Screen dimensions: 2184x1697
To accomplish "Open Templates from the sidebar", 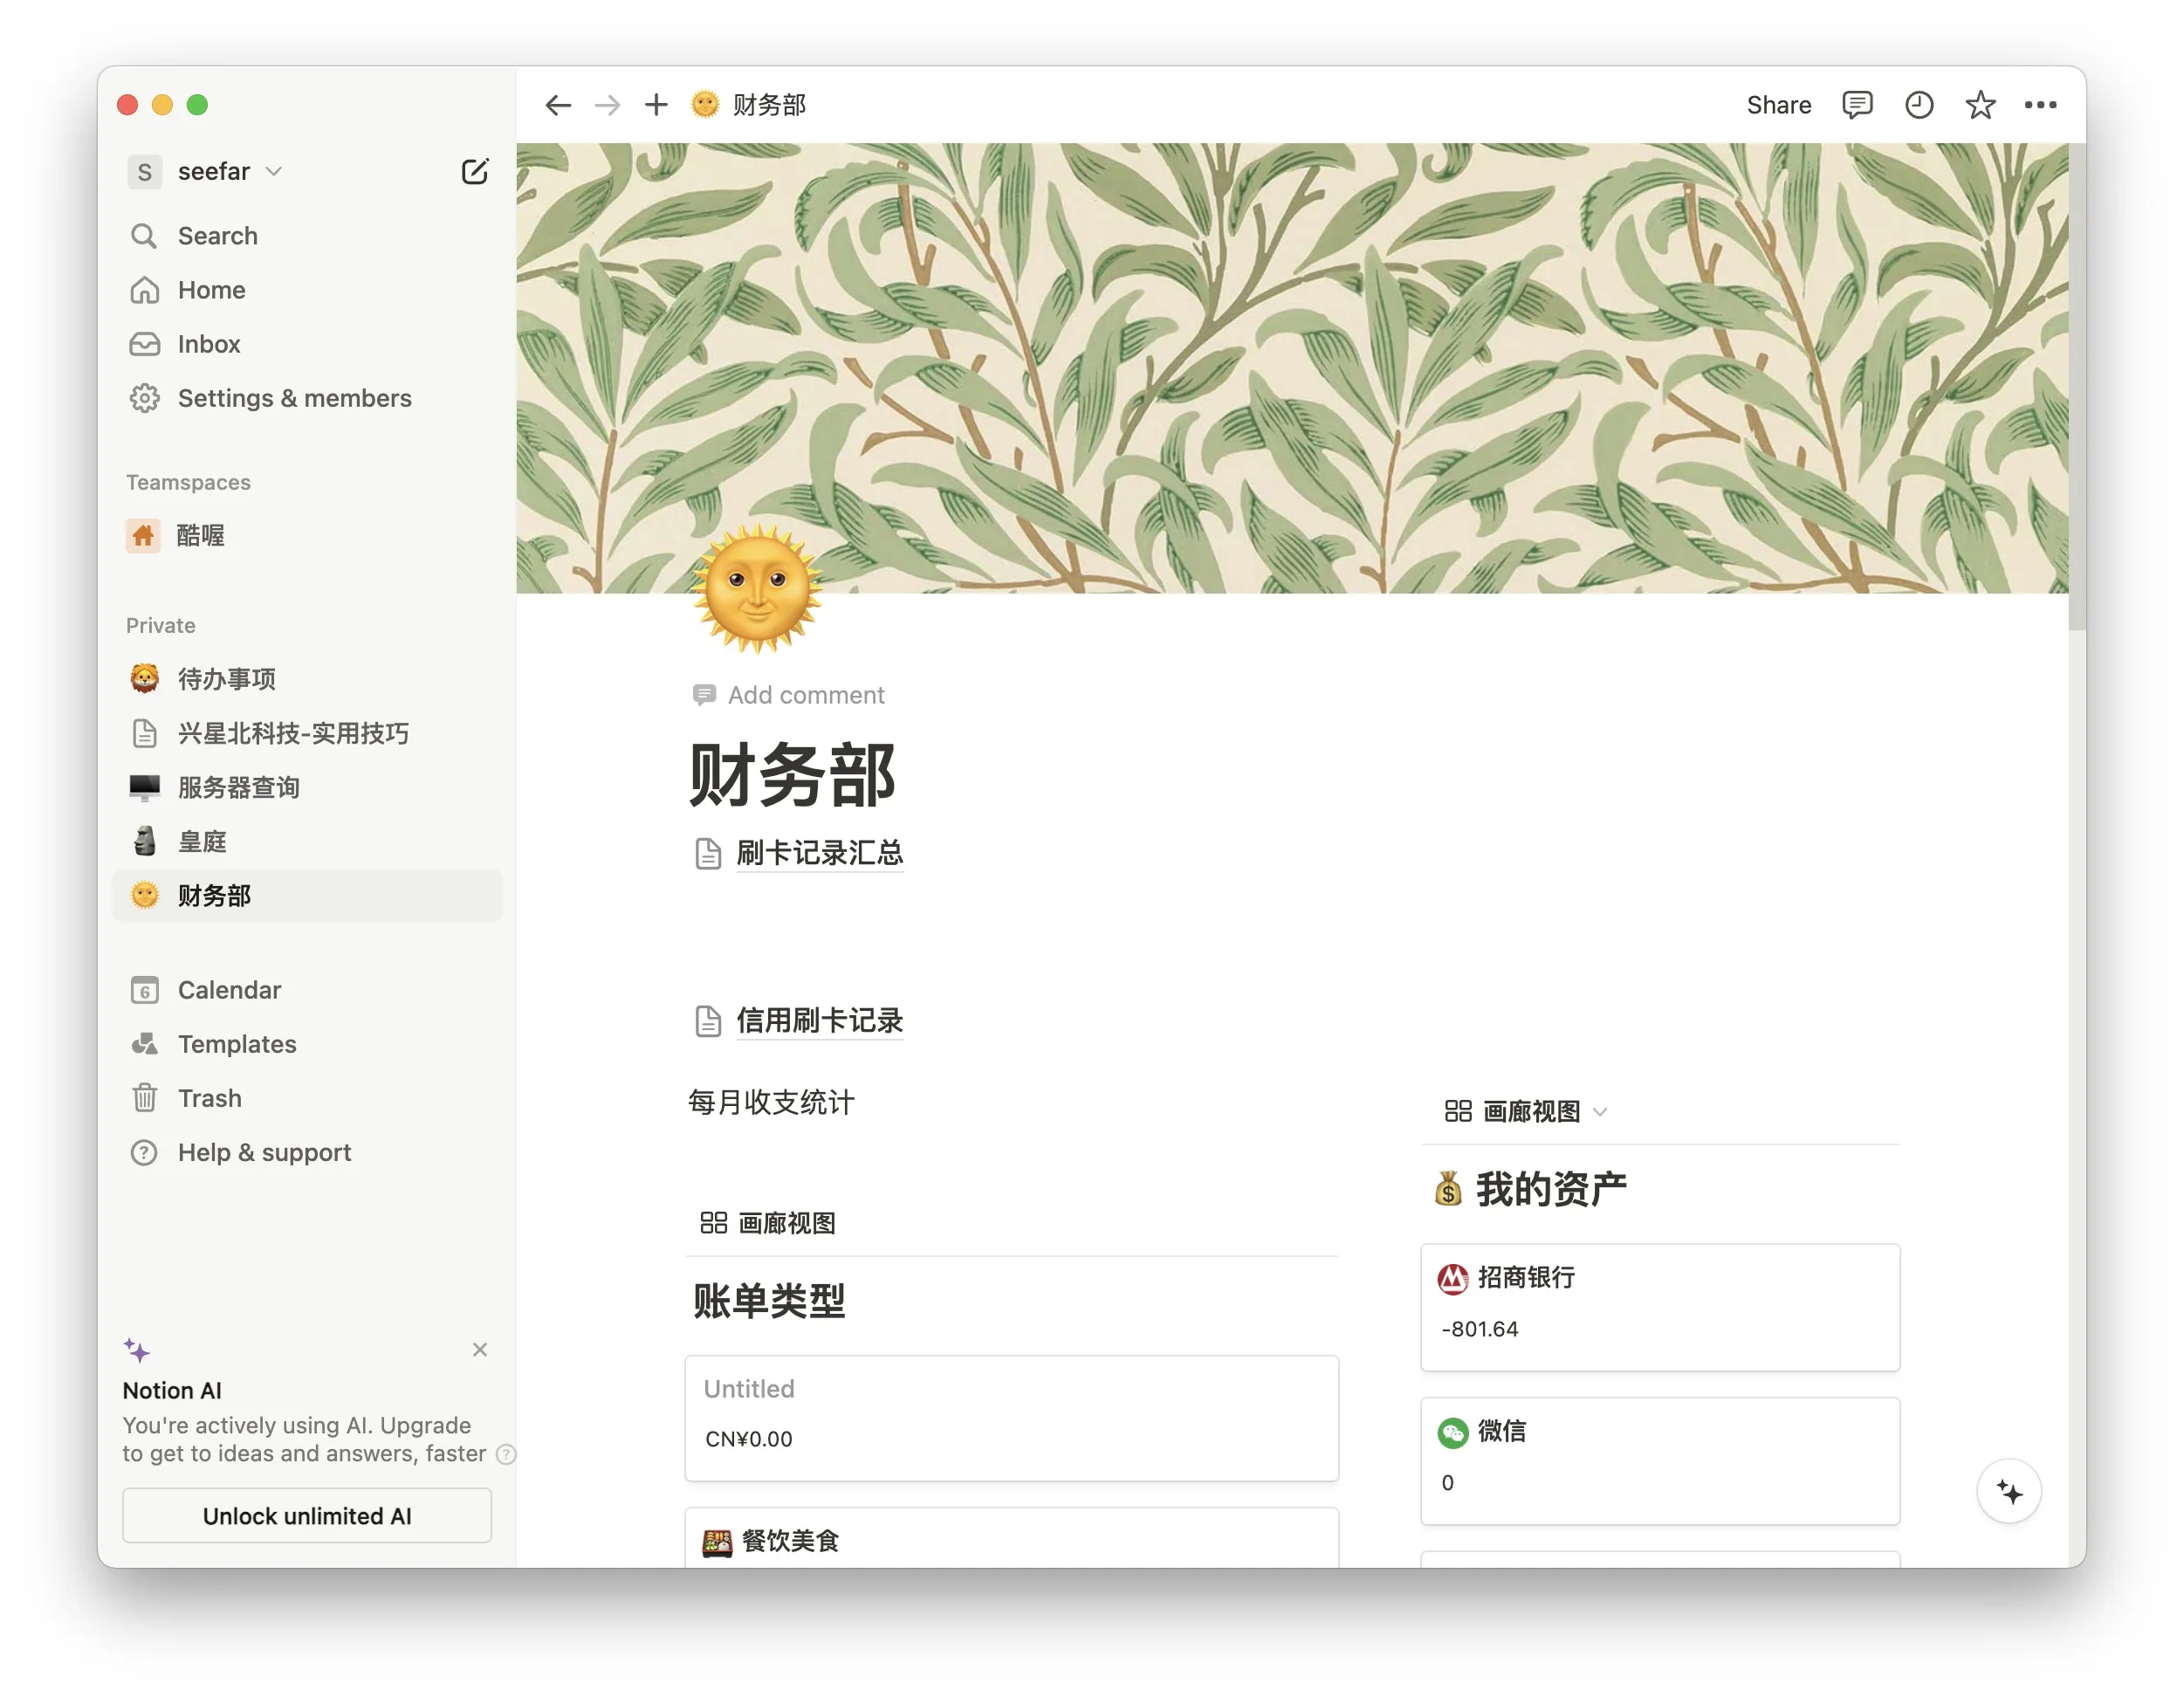I will point(308,1044).
